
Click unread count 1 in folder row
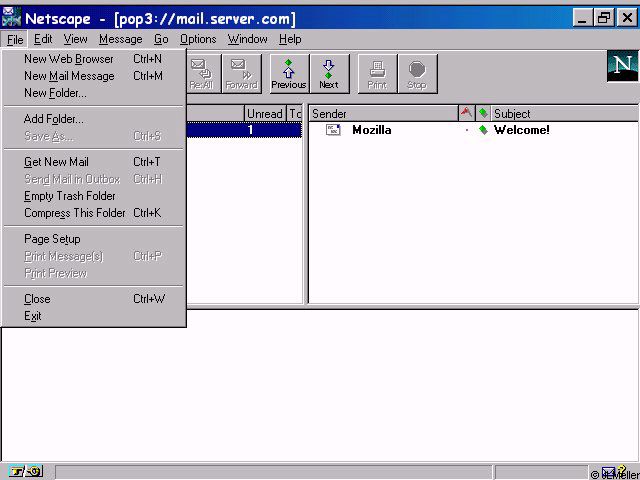250,130
